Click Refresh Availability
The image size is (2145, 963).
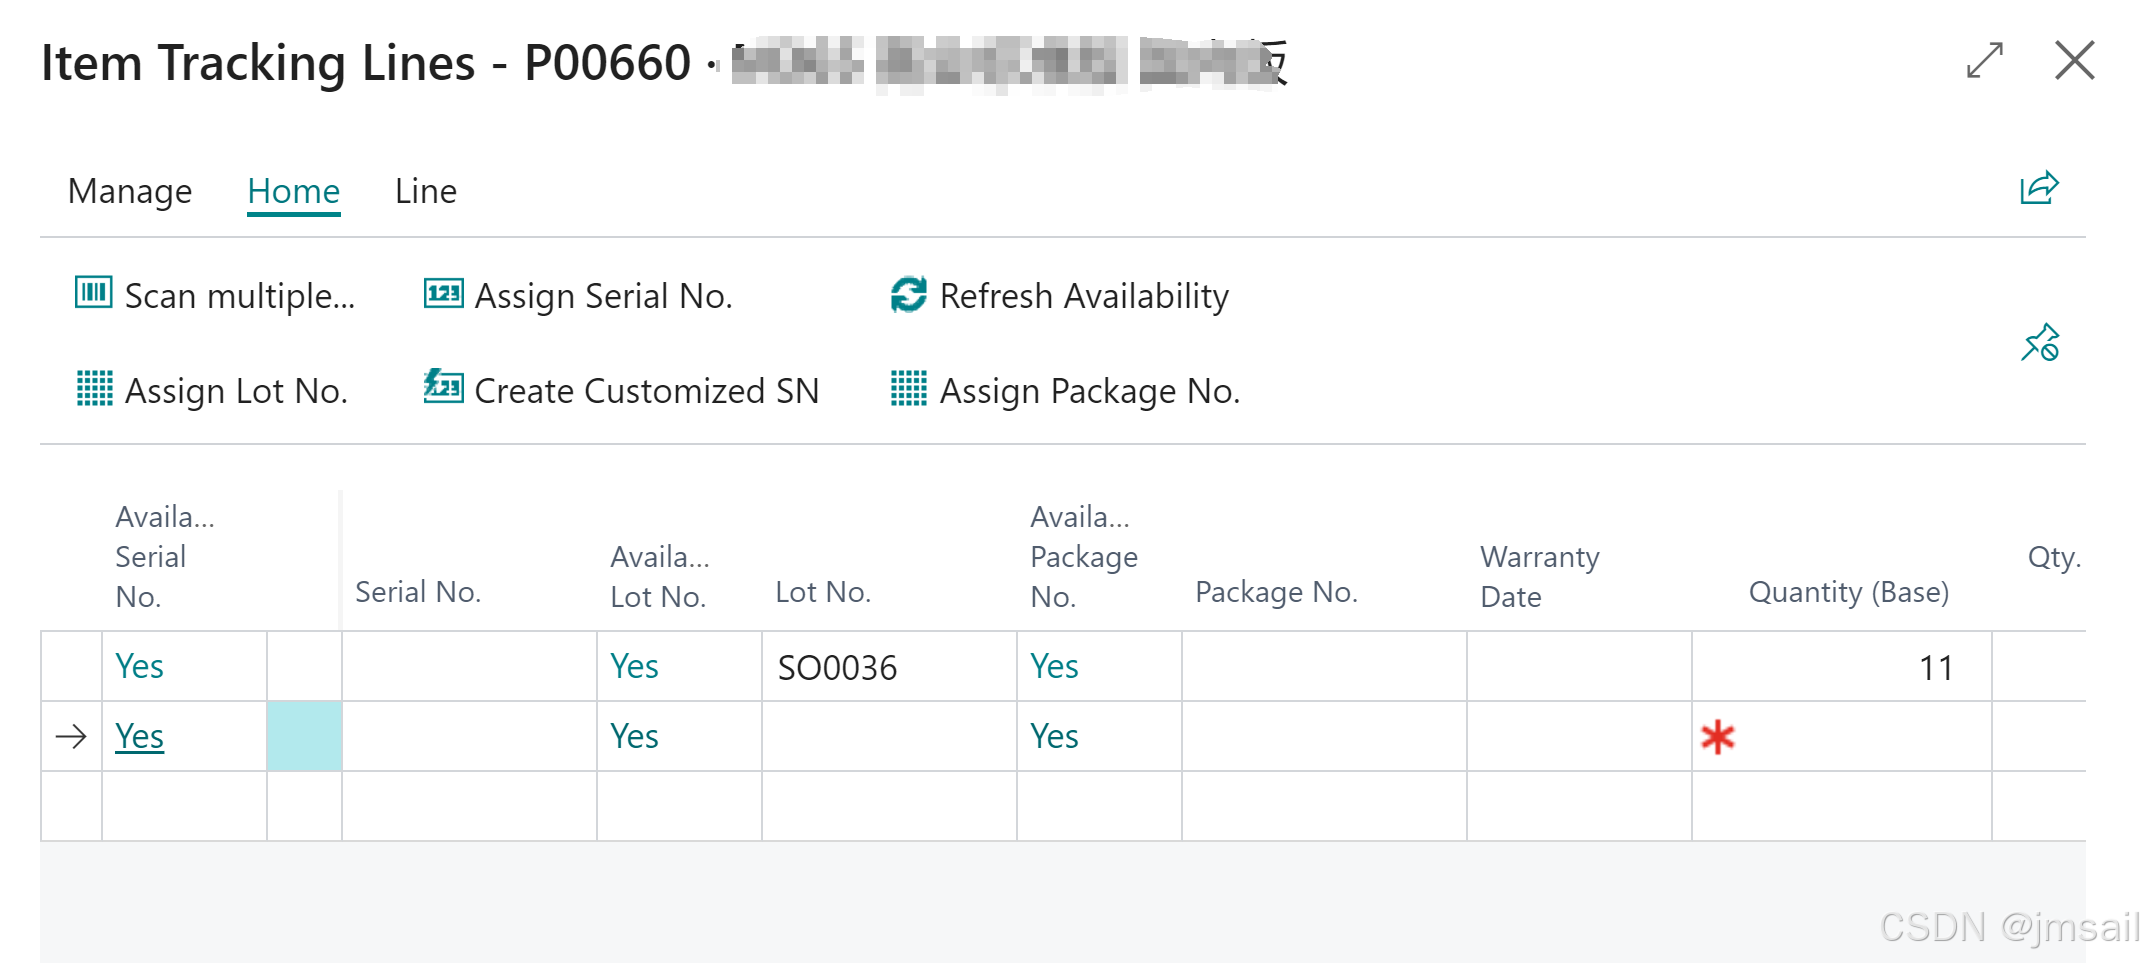(x=1083, y=296)
